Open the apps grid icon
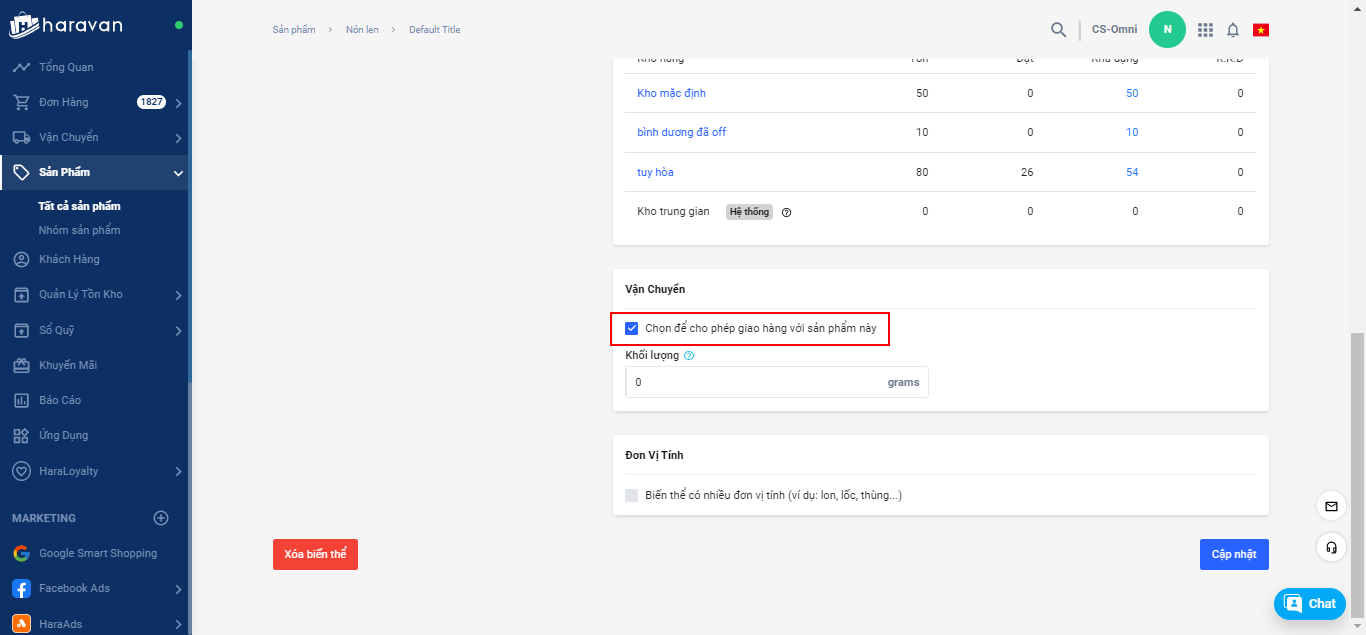 point(1205,30)
